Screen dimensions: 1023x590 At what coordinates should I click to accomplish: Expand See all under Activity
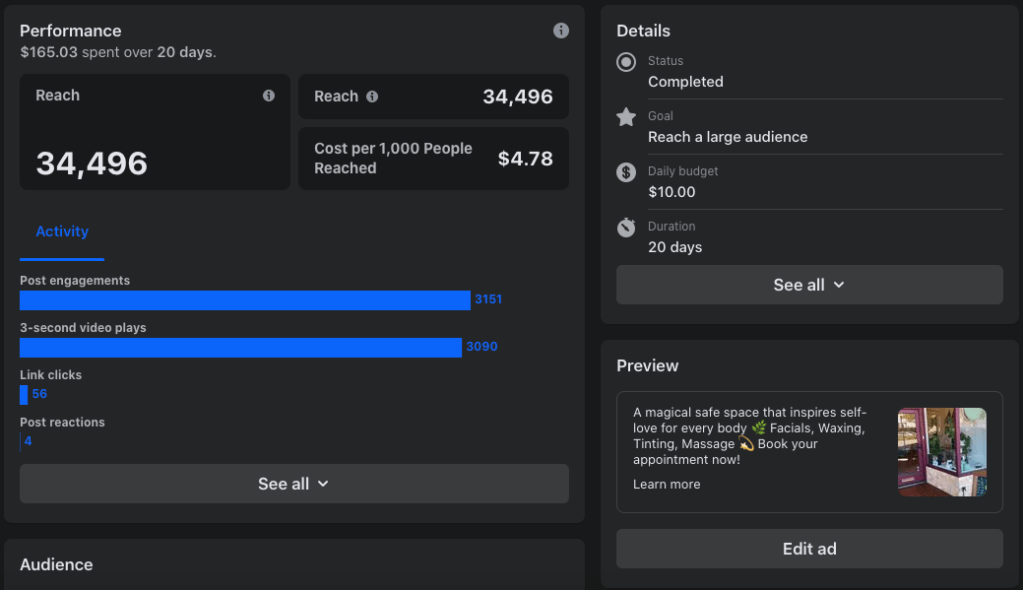[x=294, y=484]
